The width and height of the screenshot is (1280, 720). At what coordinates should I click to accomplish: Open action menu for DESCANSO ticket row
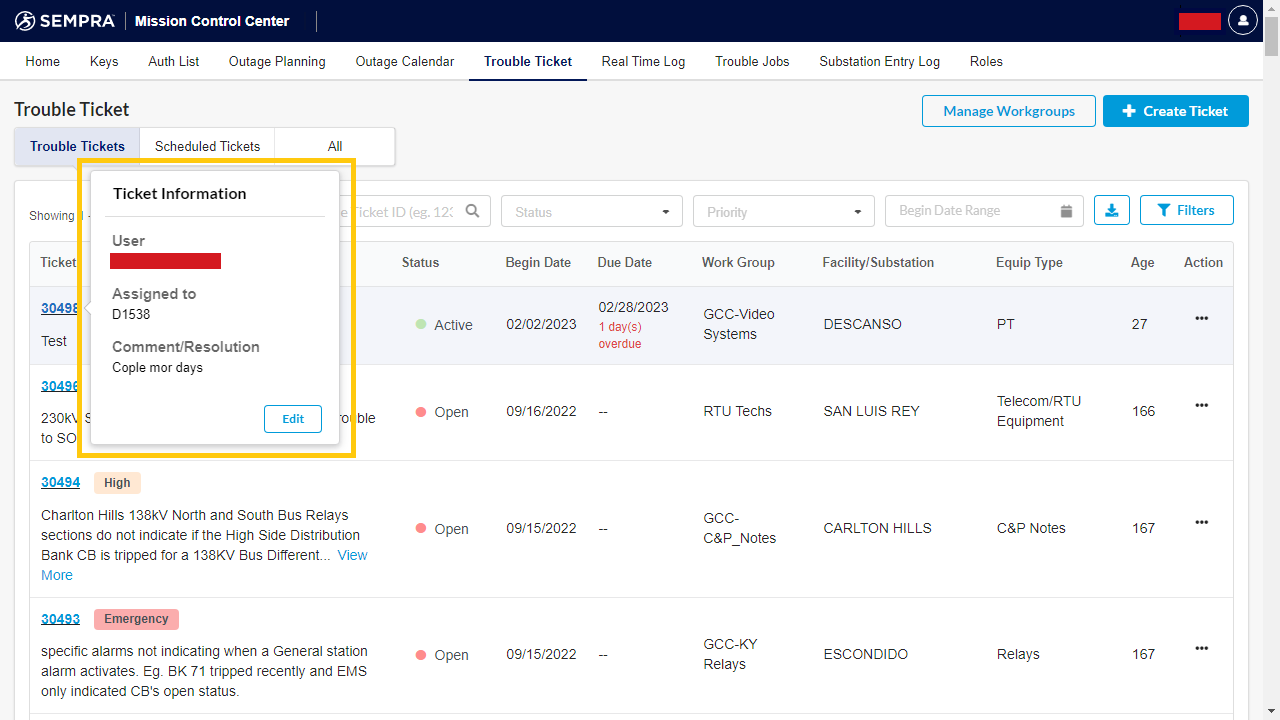pos(1201,318)
